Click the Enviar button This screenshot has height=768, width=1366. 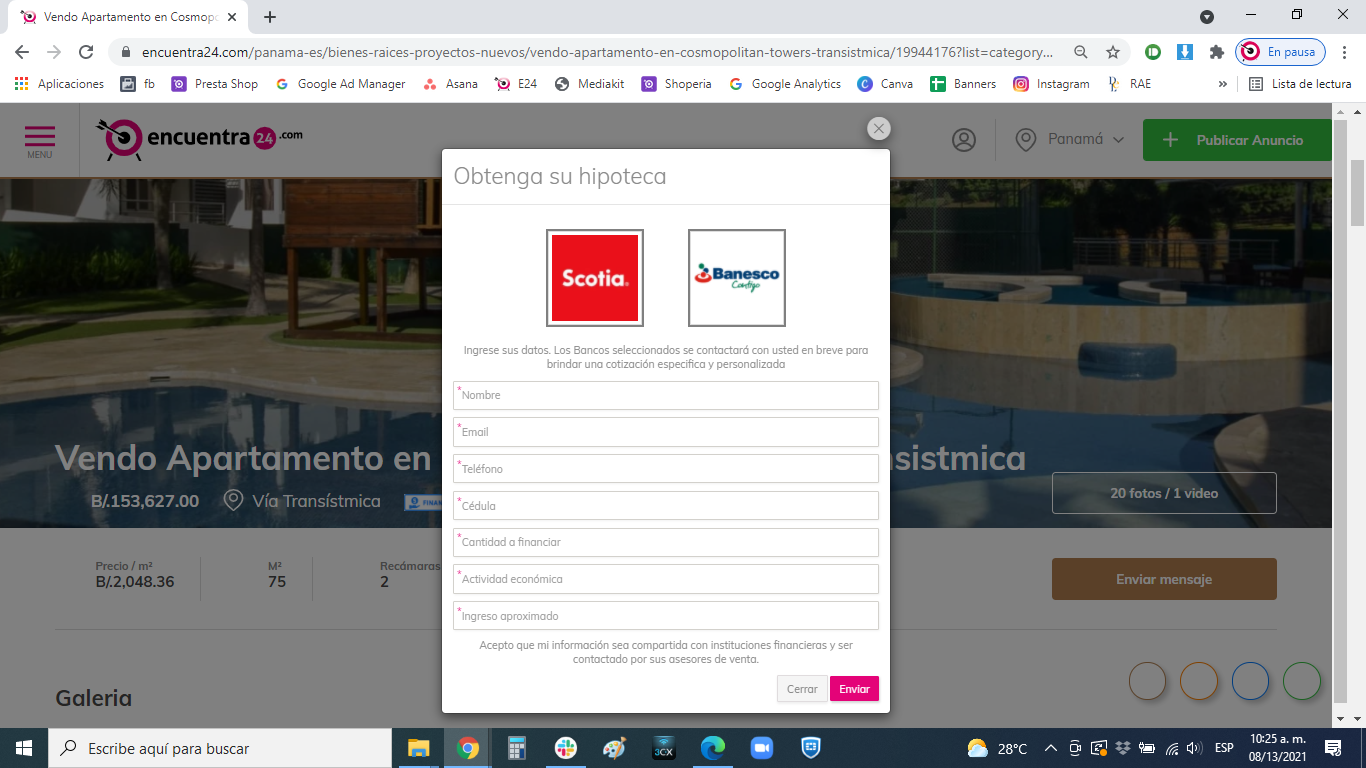click(x=854, y=689)
